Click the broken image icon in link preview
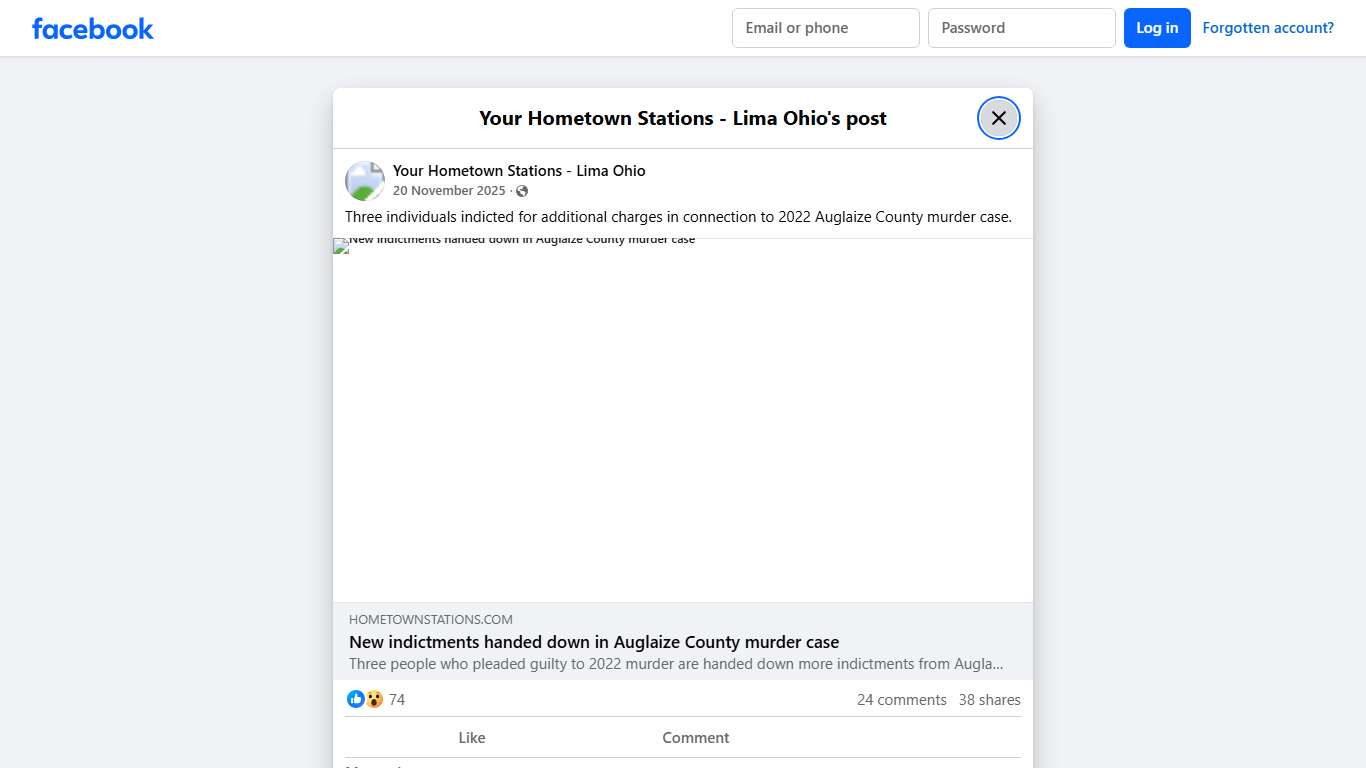The height and width of the screenshot is (768, 1366). (341, 246)
